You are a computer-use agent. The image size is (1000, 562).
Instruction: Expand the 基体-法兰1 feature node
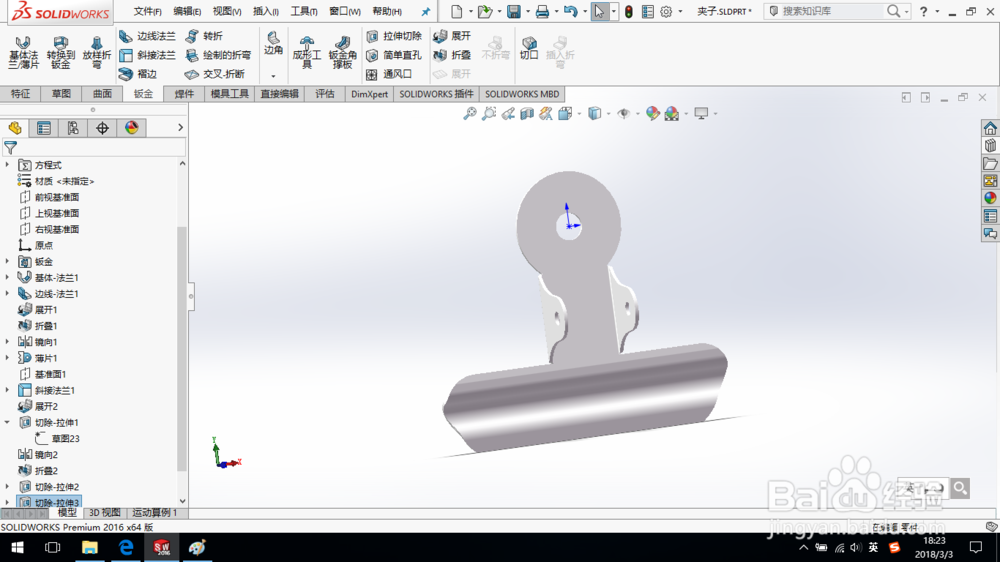point(8,277)
